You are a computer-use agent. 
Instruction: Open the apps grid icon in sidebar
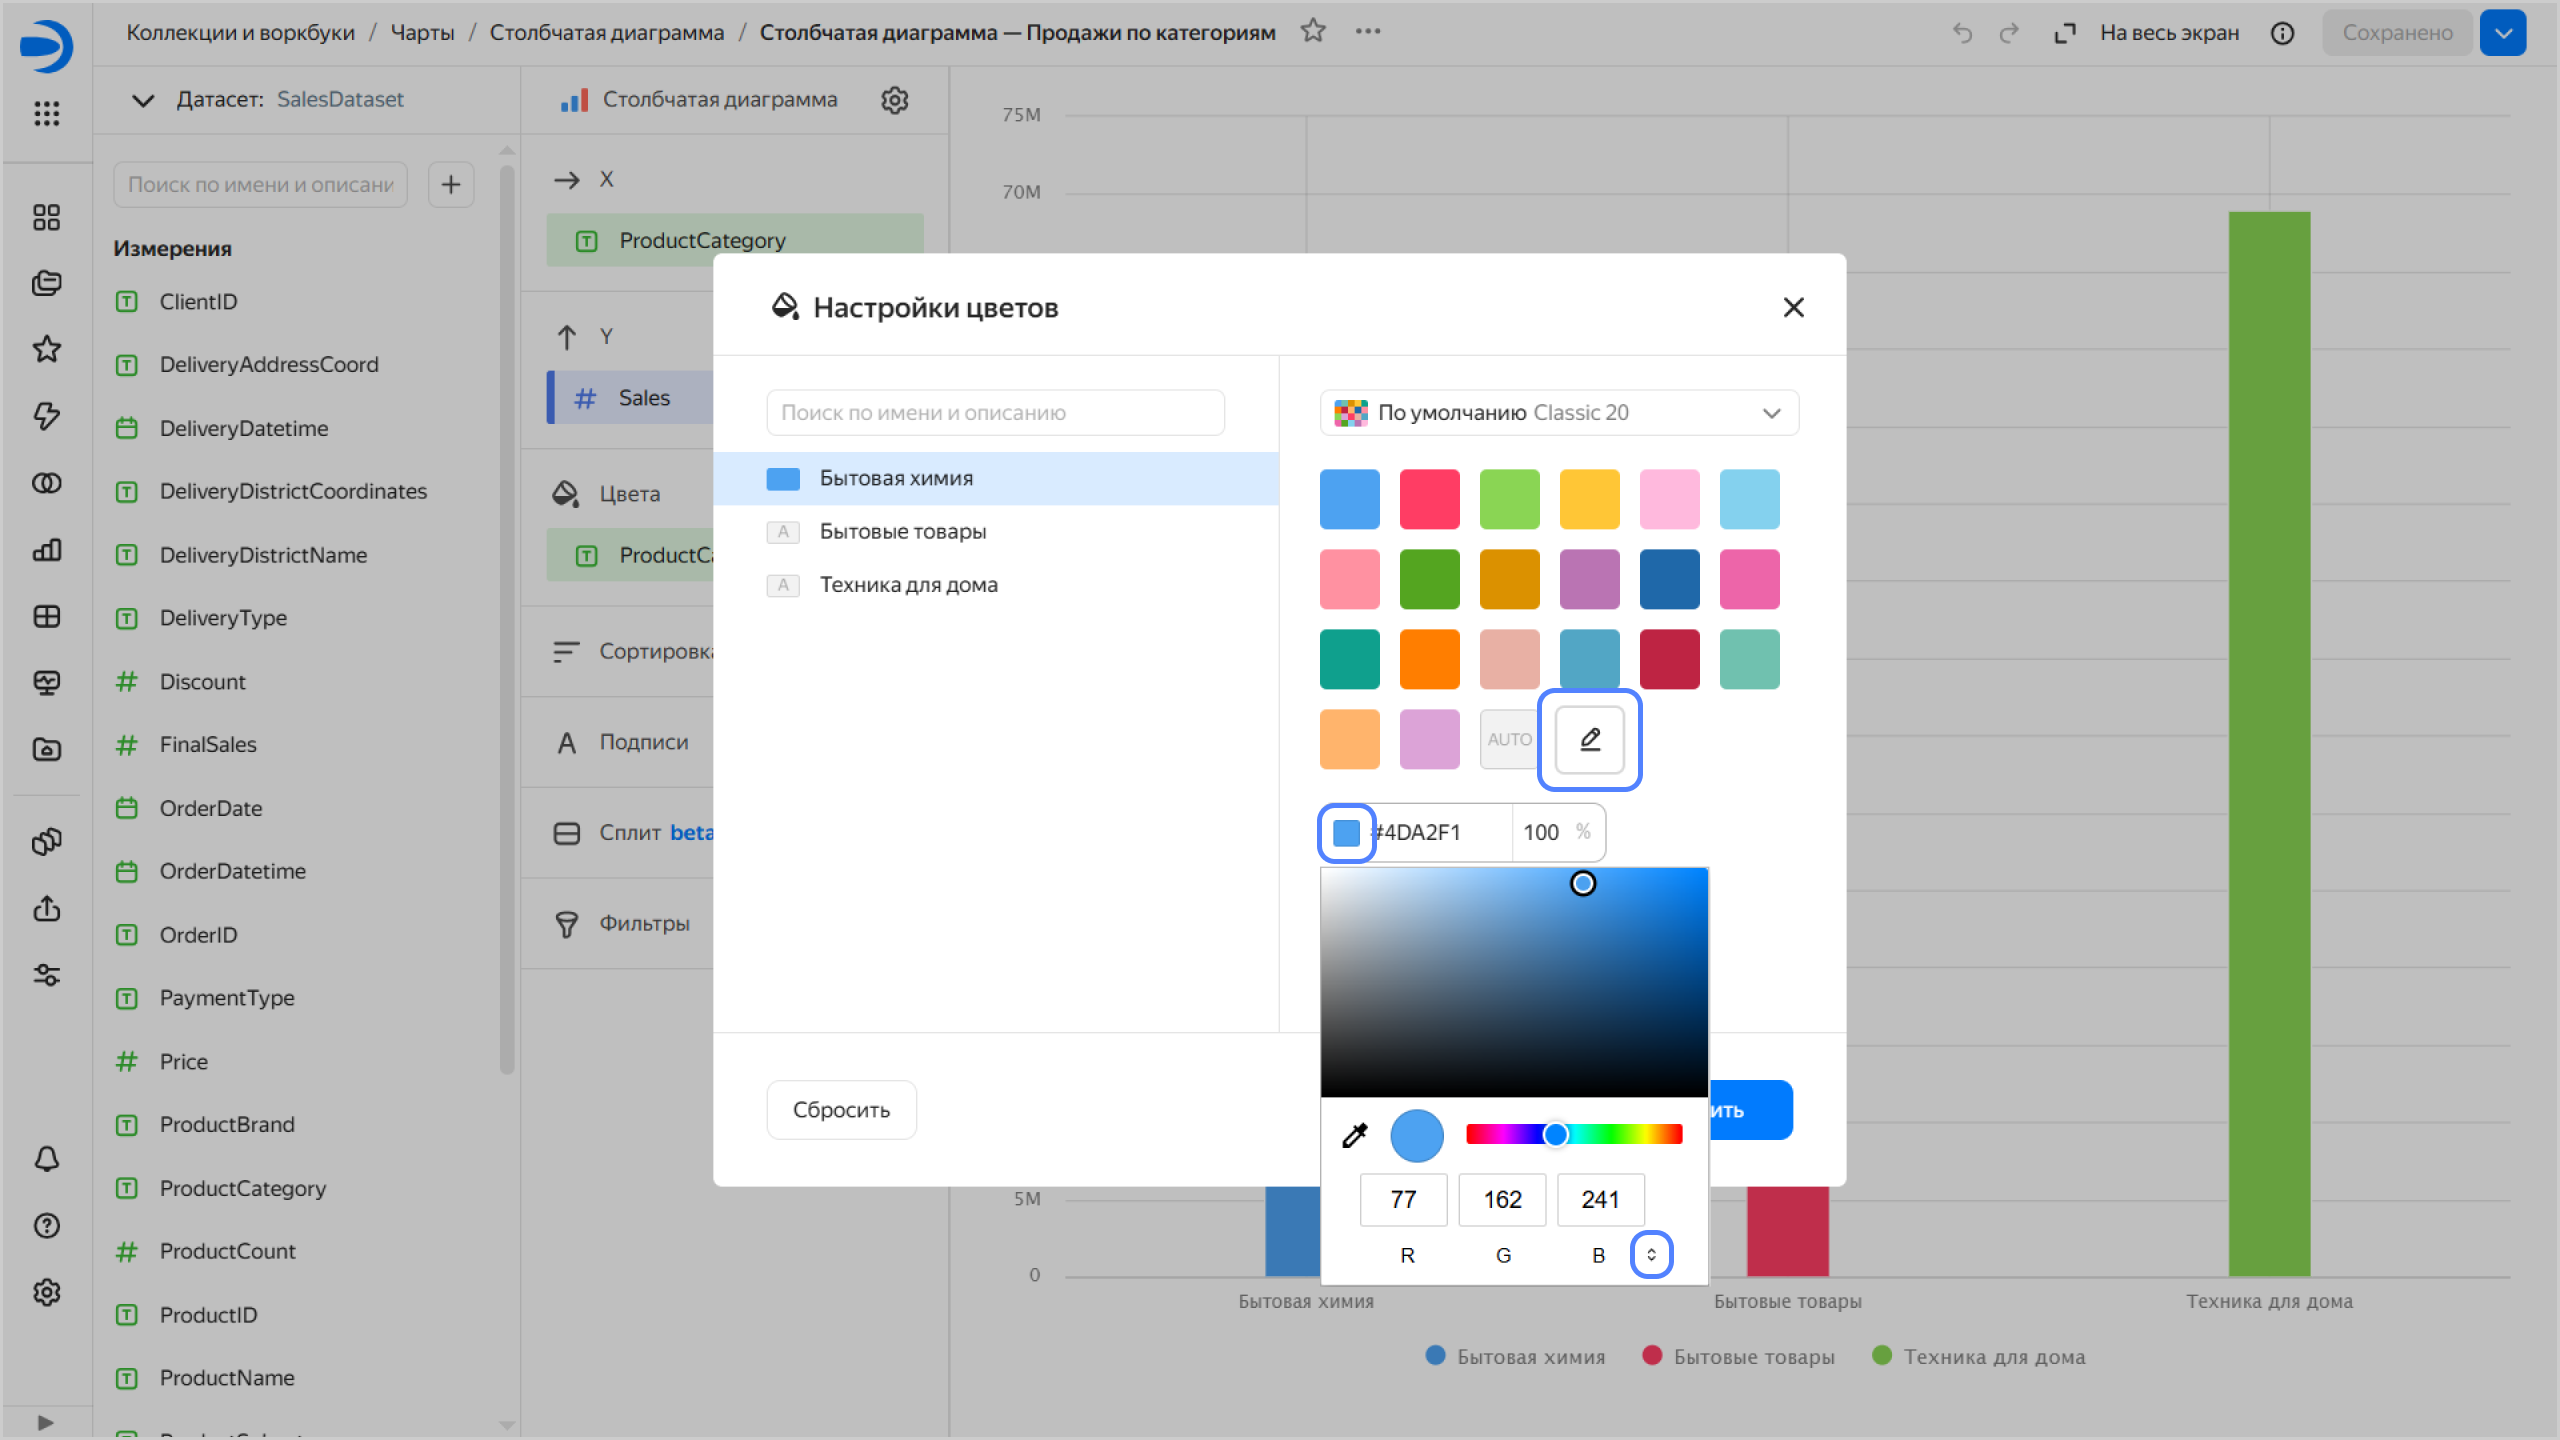pos(47,113)
